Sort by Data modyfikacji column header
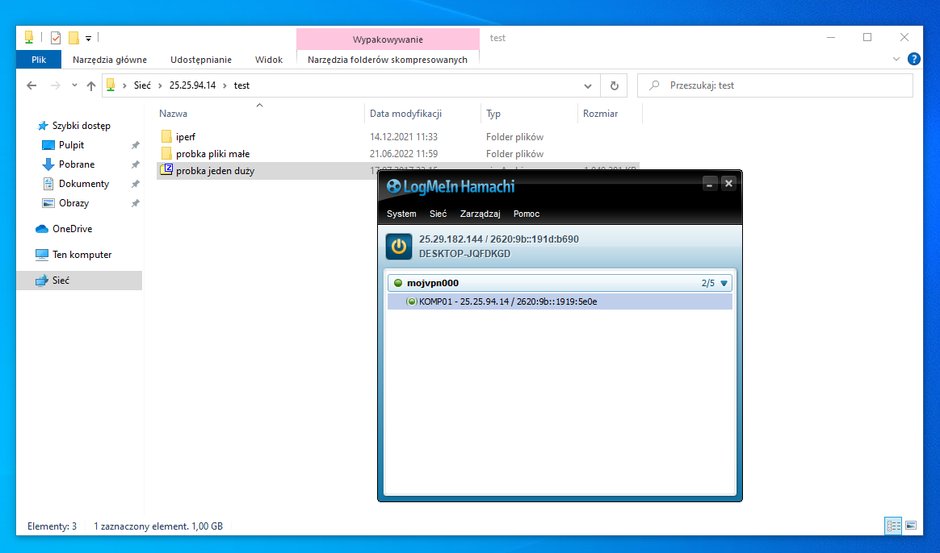940x553 pixels. click(406, 113)
